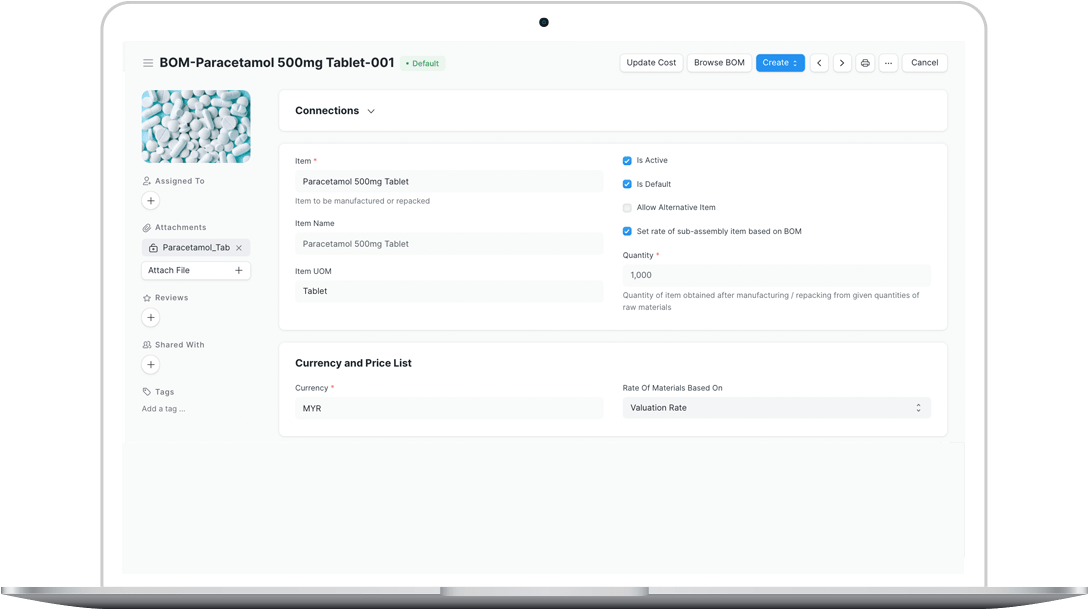Open the Create dropdown button

pos(780,63)
